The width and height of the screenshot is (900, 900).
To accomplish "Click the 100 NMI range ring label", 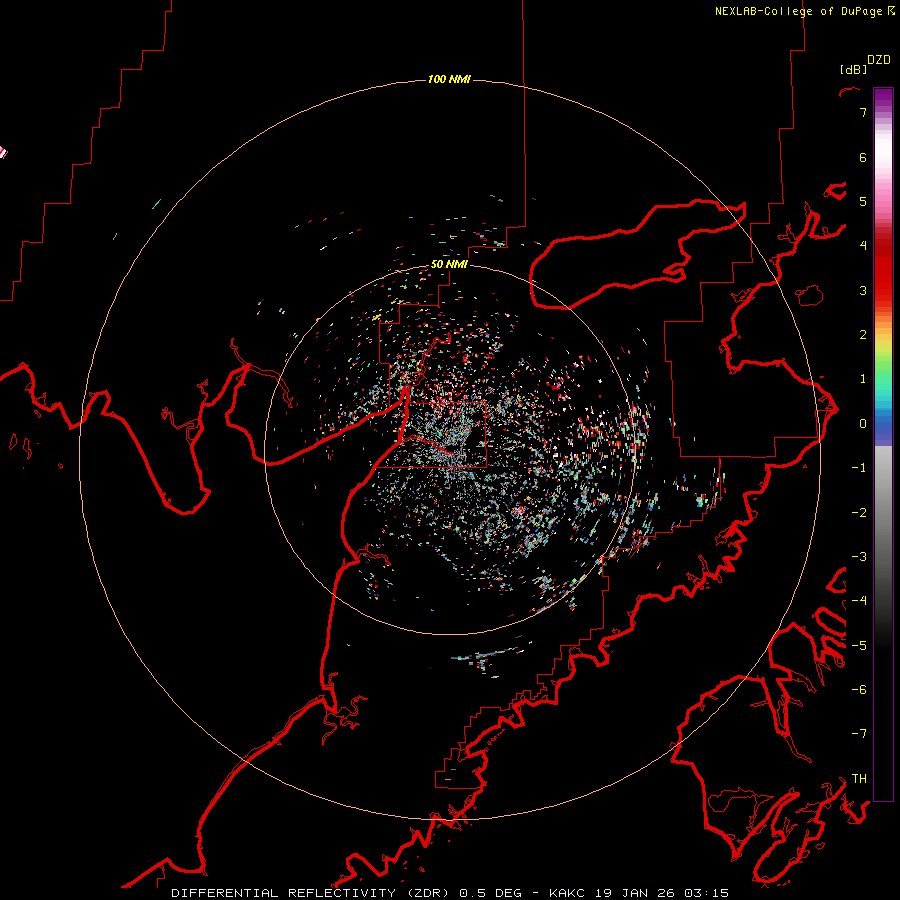I will [449, 79].
